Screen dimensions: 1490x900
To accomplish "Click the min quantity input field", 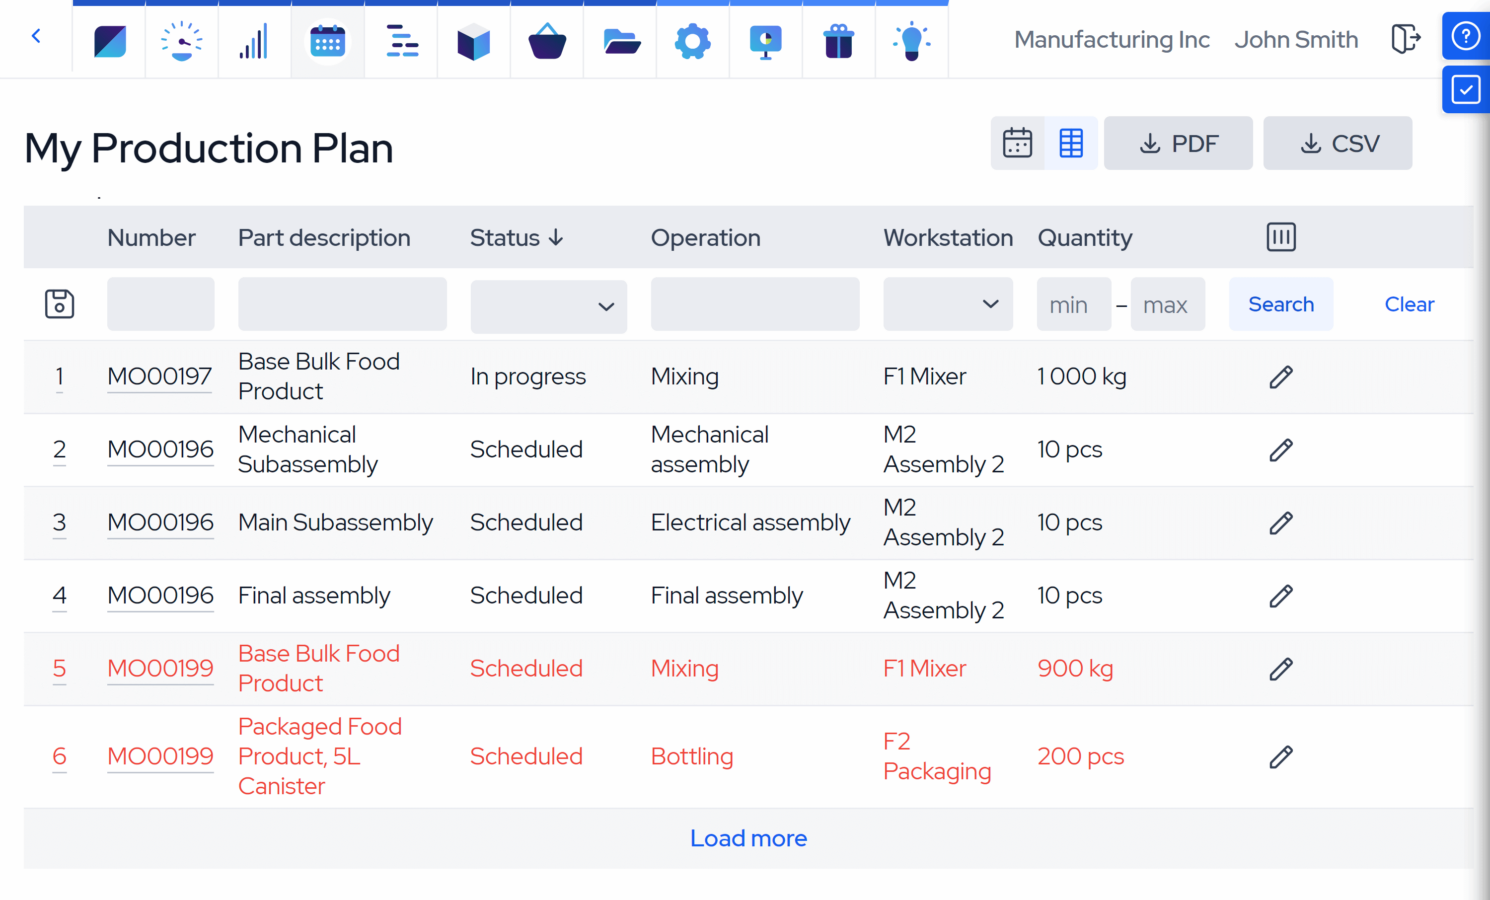I will click(x=1073, y=304).
